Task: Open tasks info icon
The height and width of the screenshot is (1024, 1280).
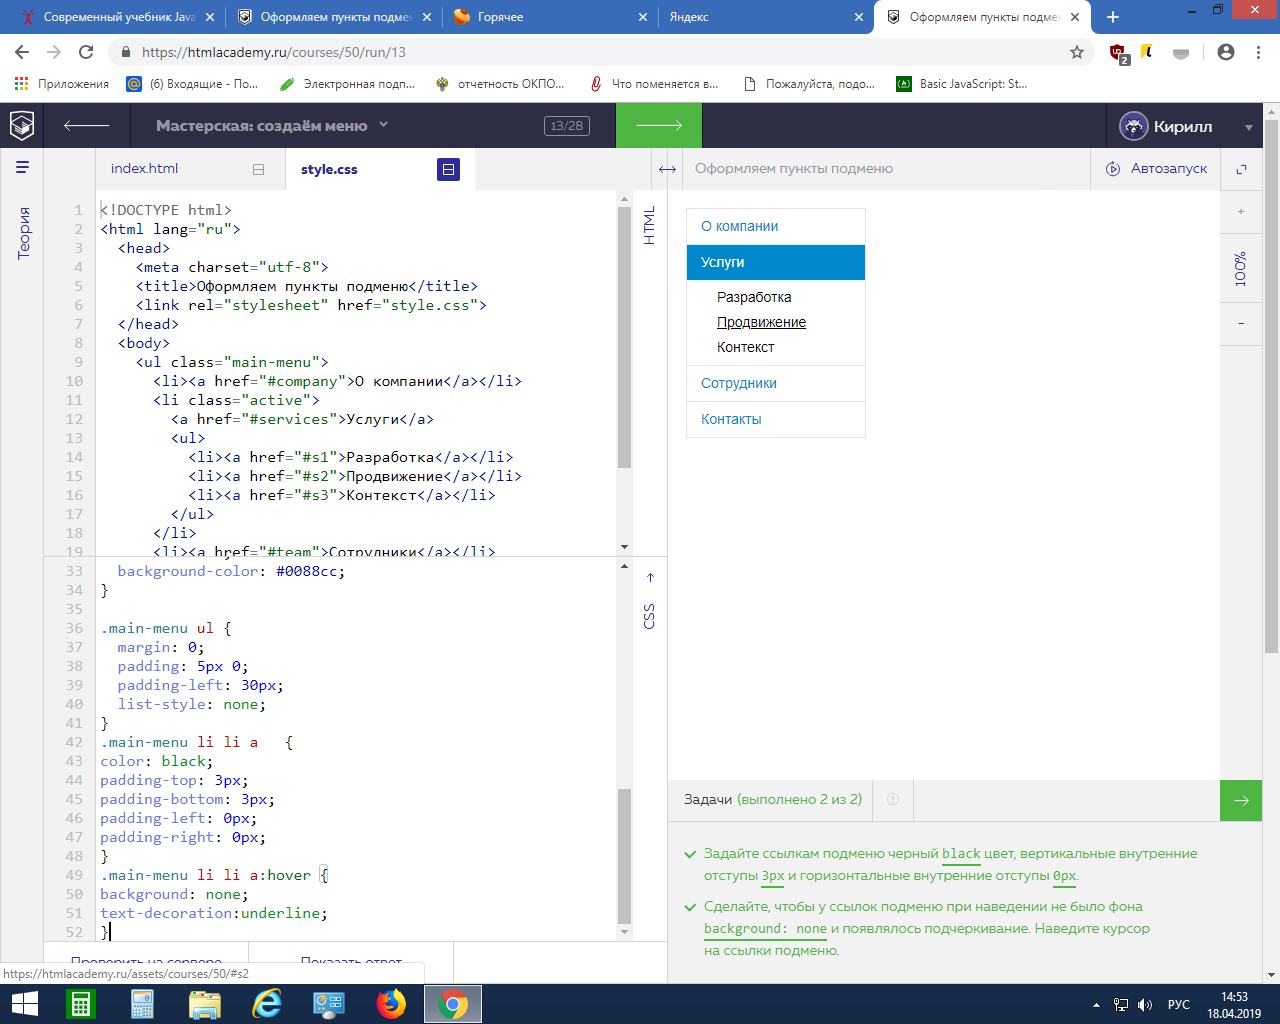Action: [893, 800]
